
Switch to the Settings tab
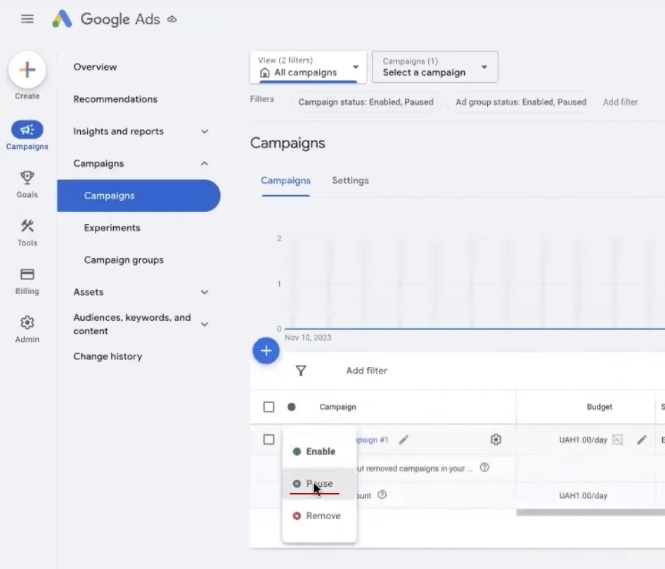[350, 181]
